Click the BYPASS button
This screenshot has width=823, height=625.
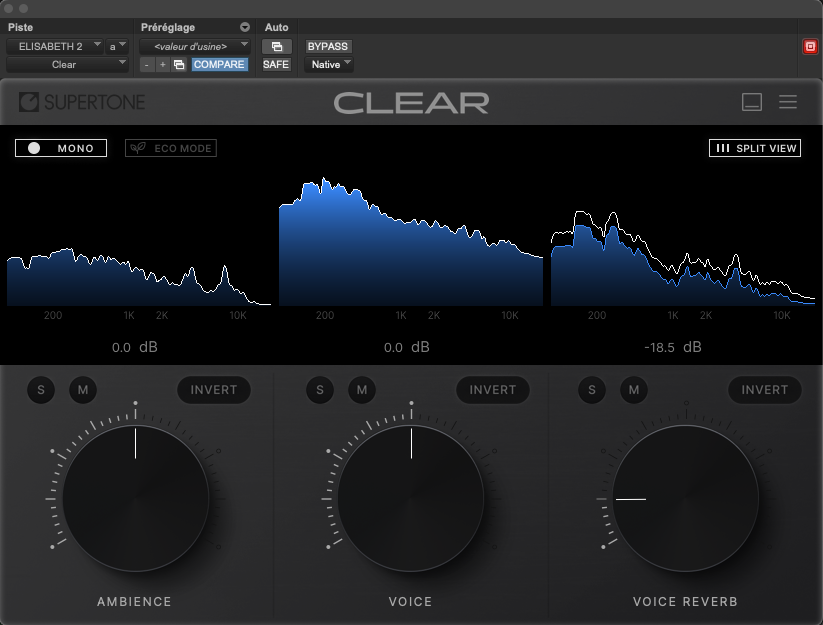point(328,47)
